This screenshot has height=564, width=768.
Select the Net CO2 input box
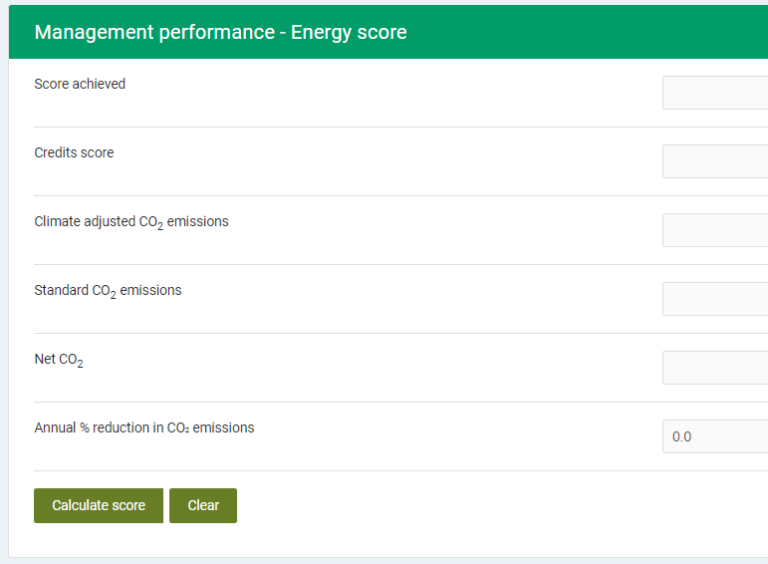(715, 368)
